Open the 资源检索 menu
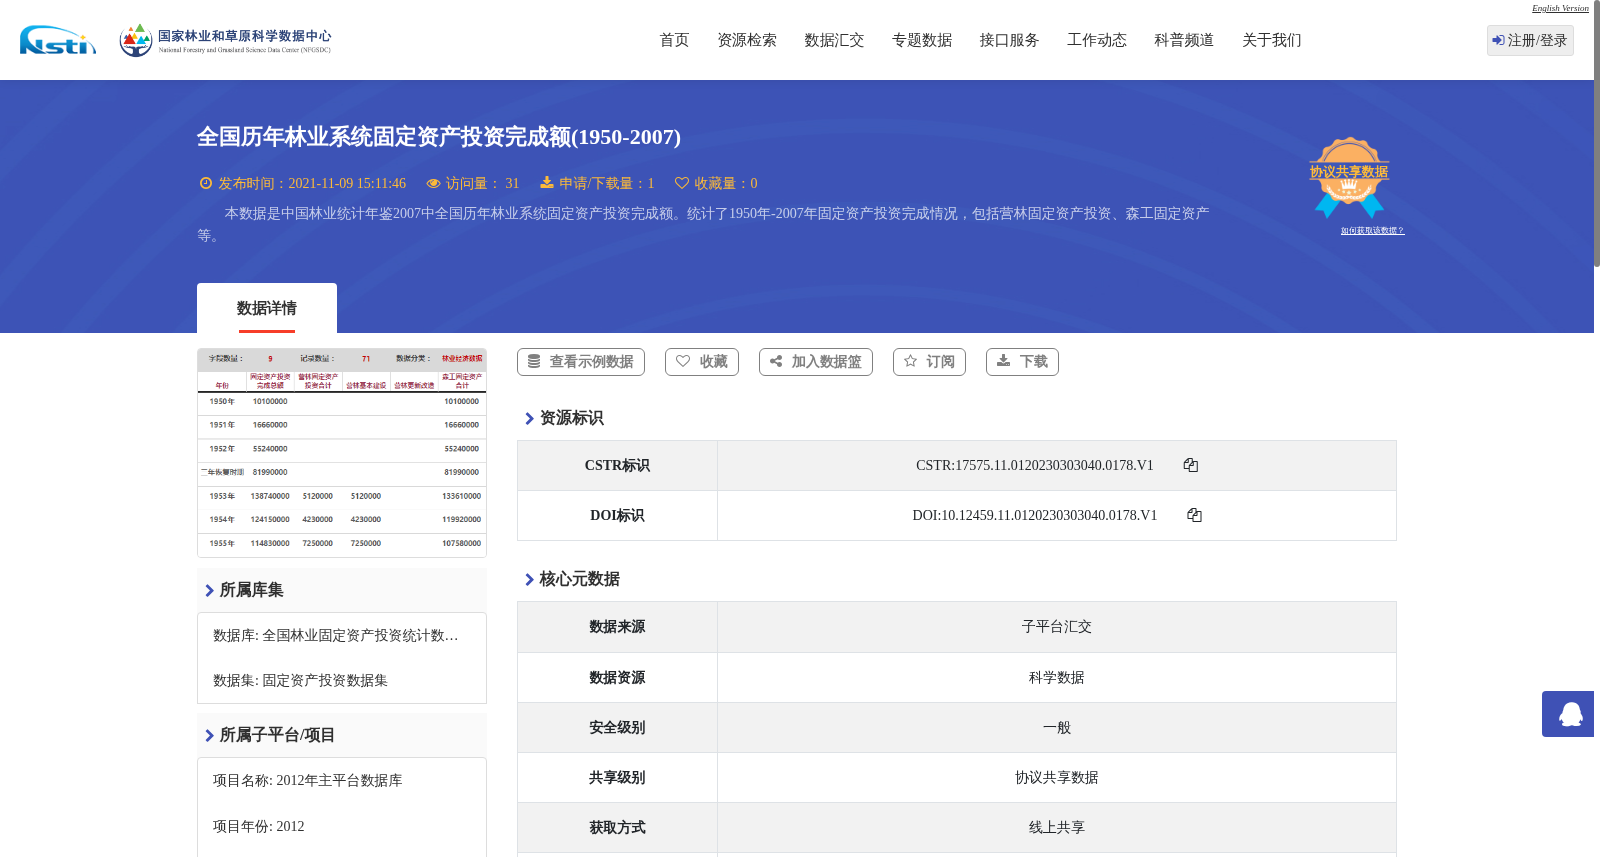The image size is (1600, 857). [x=747, y=40]
